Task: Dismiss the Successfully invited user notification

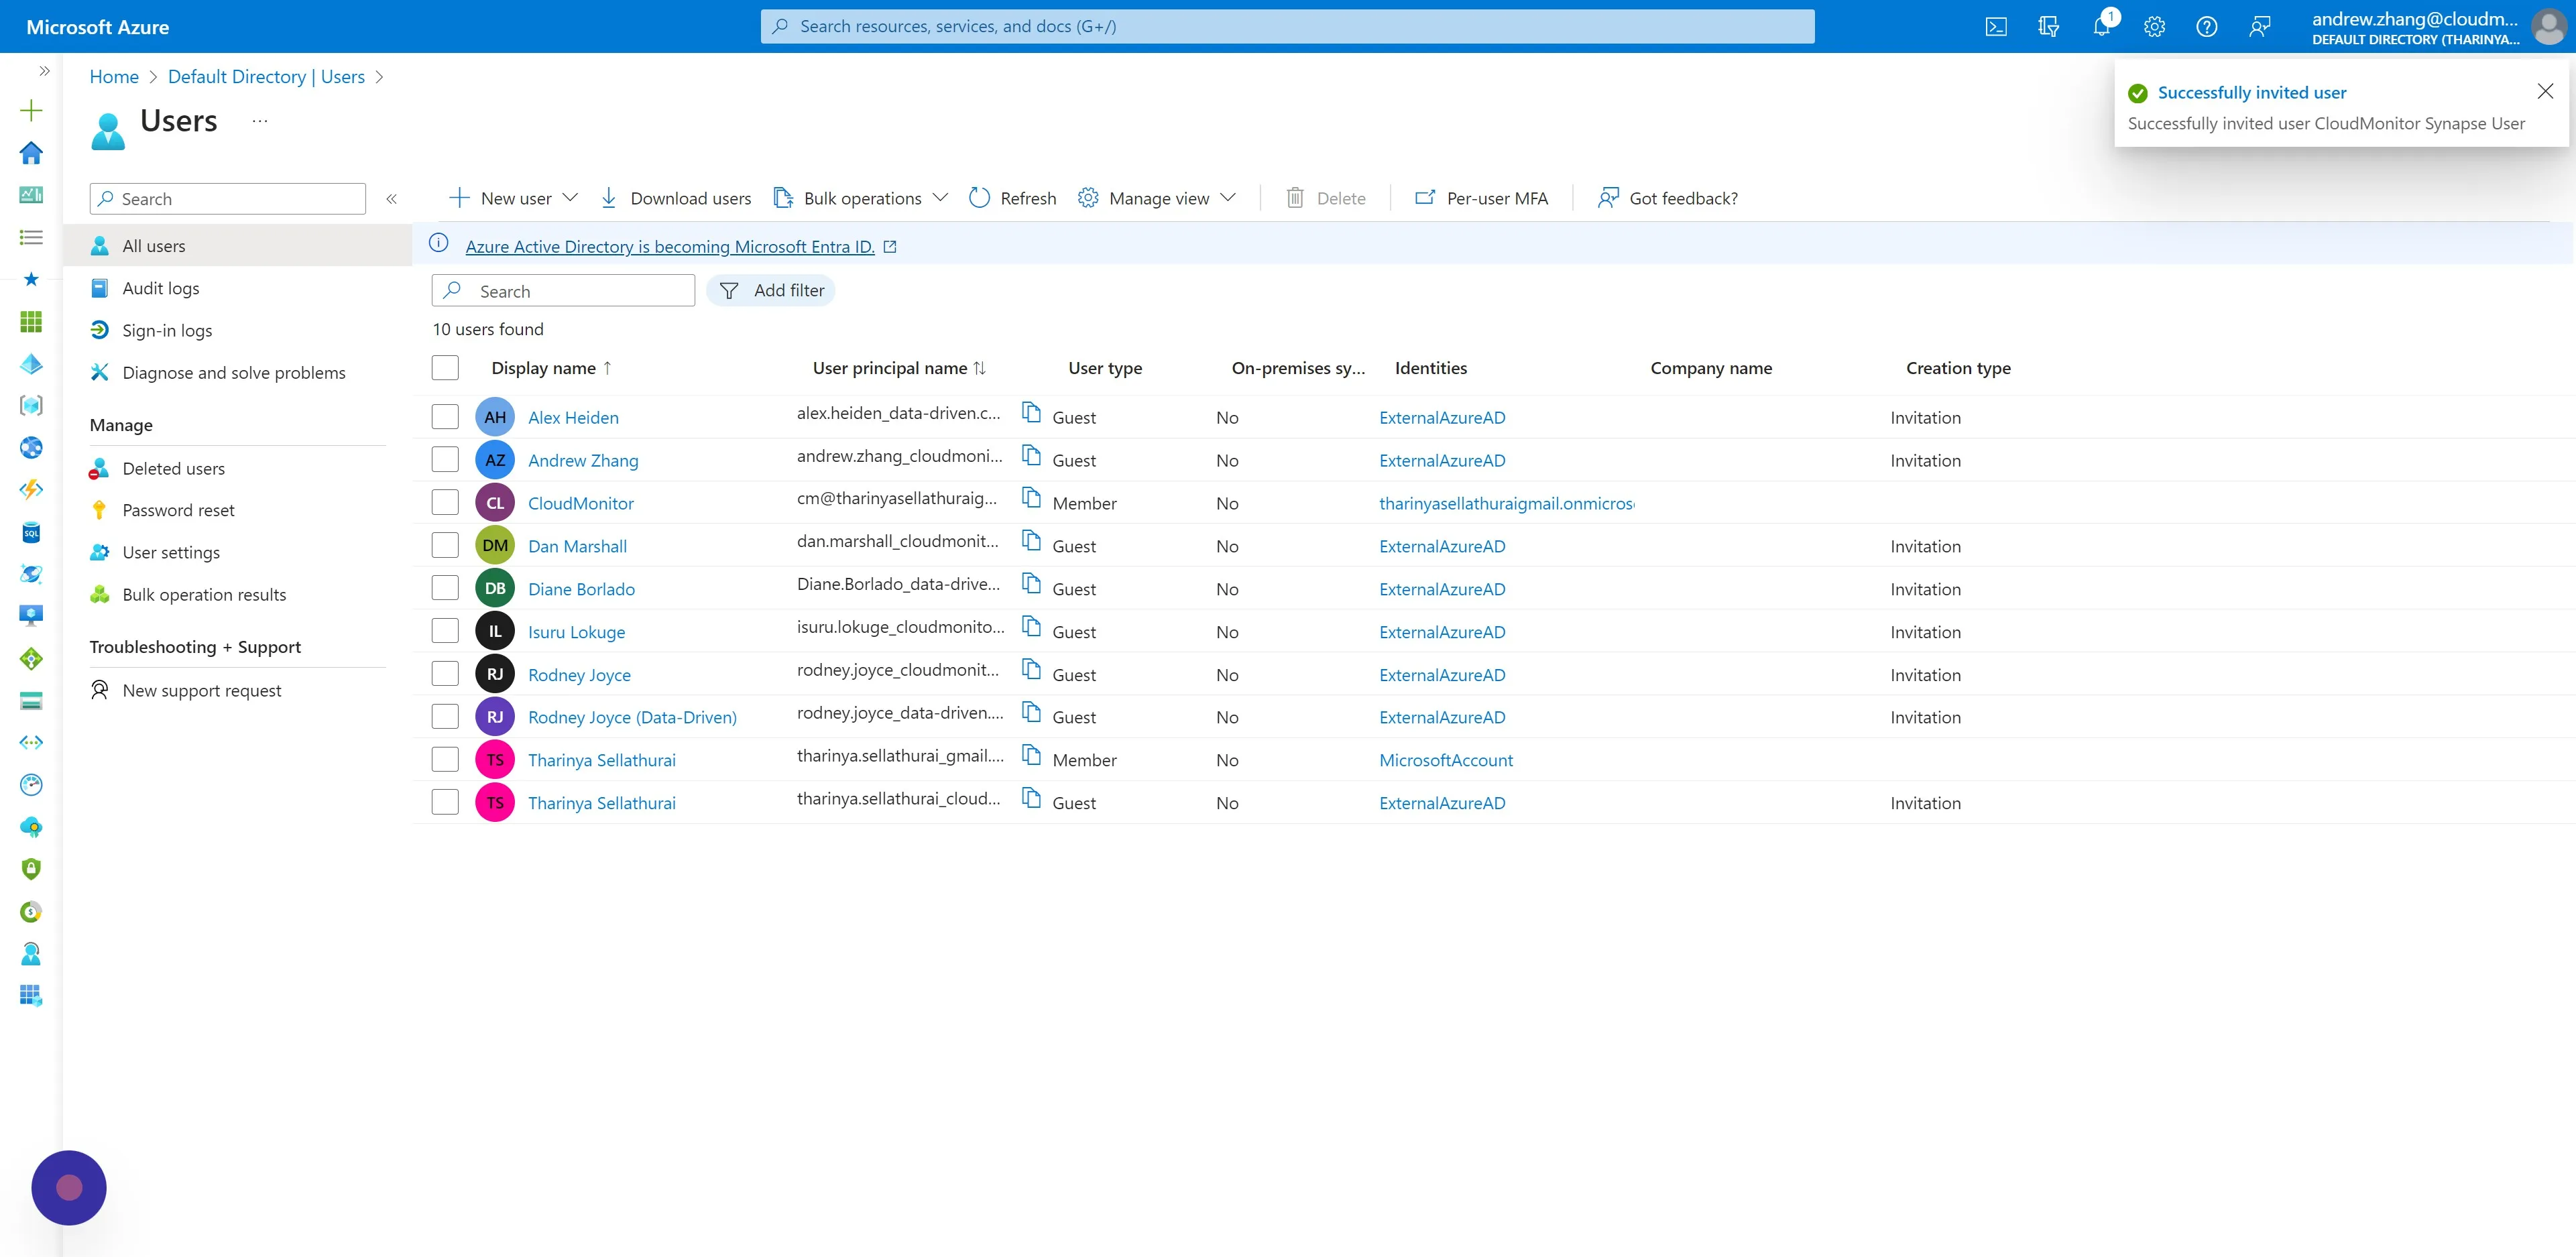Action: (x=2545, y=91)
